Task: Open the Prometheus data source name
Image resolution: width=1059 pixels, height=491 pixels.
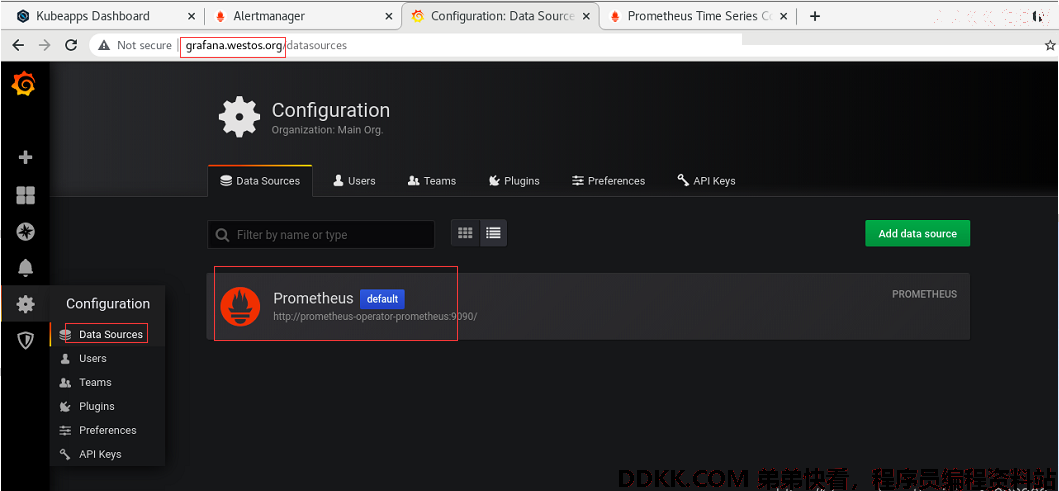Action: 313,298
